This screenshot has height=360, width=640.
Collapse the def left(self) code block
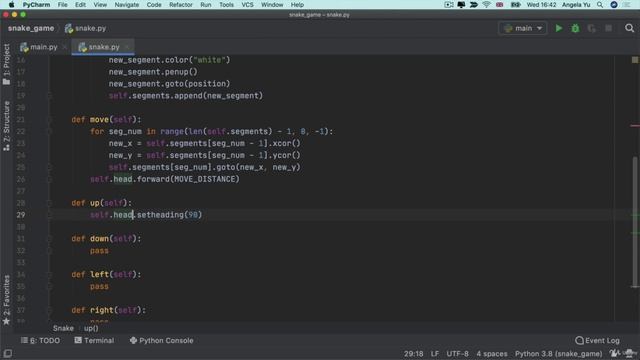49,274
